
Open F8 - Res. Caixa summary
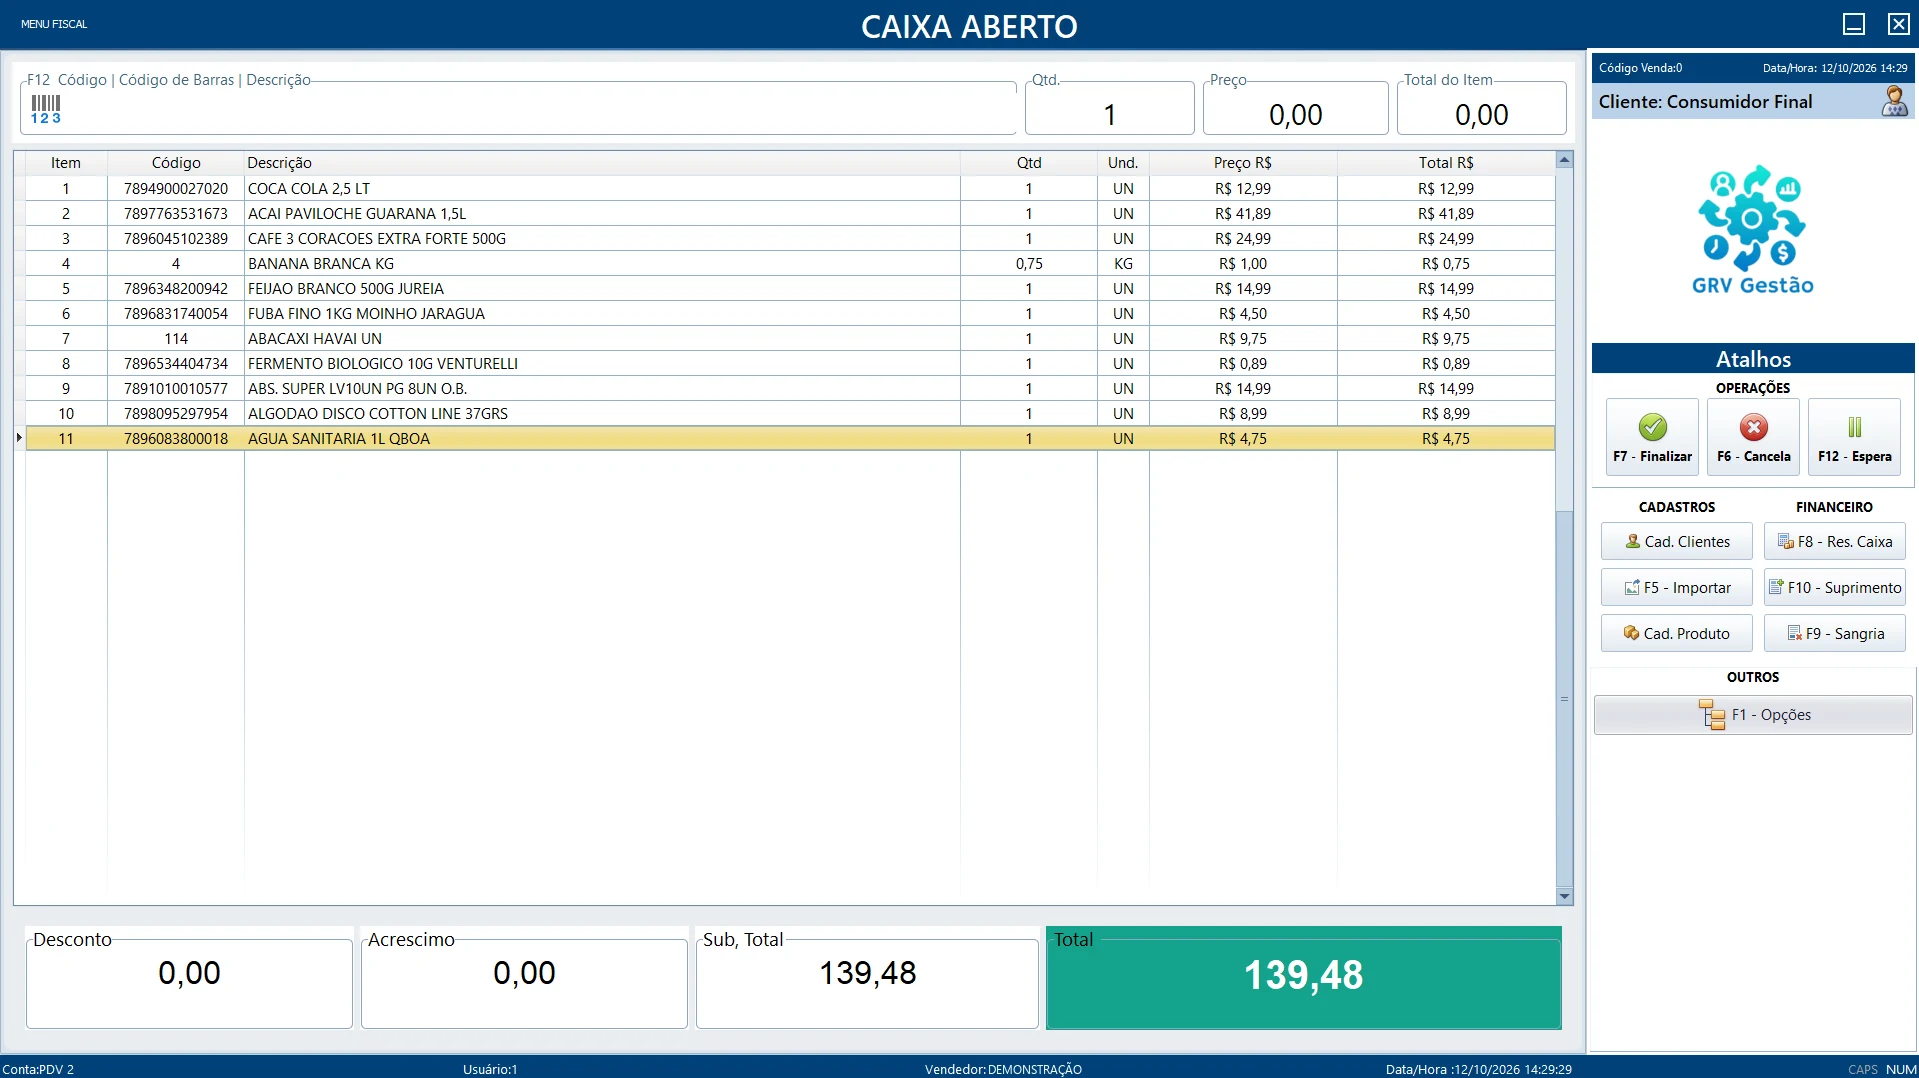(1834, 541)
